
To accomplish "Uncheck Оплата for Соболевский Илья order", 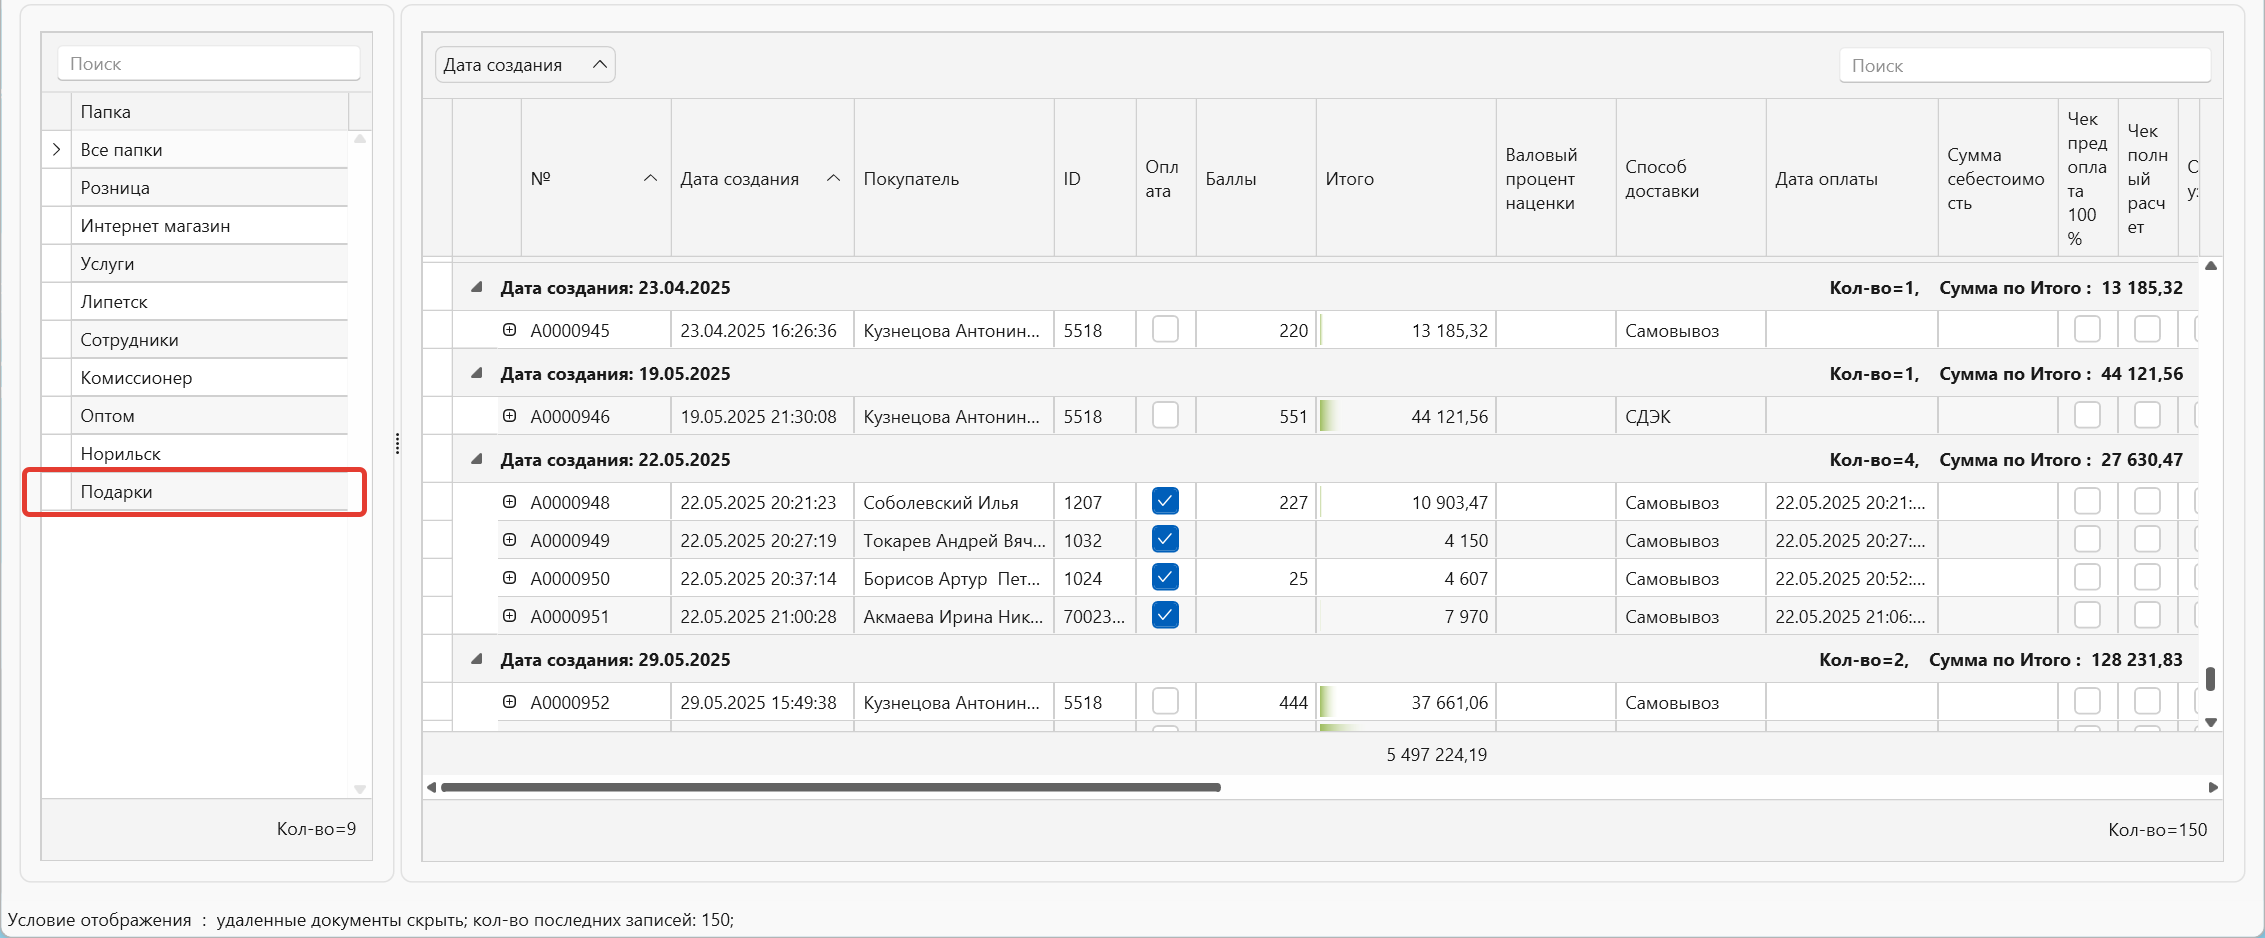I will click(x=1165, y=501).
